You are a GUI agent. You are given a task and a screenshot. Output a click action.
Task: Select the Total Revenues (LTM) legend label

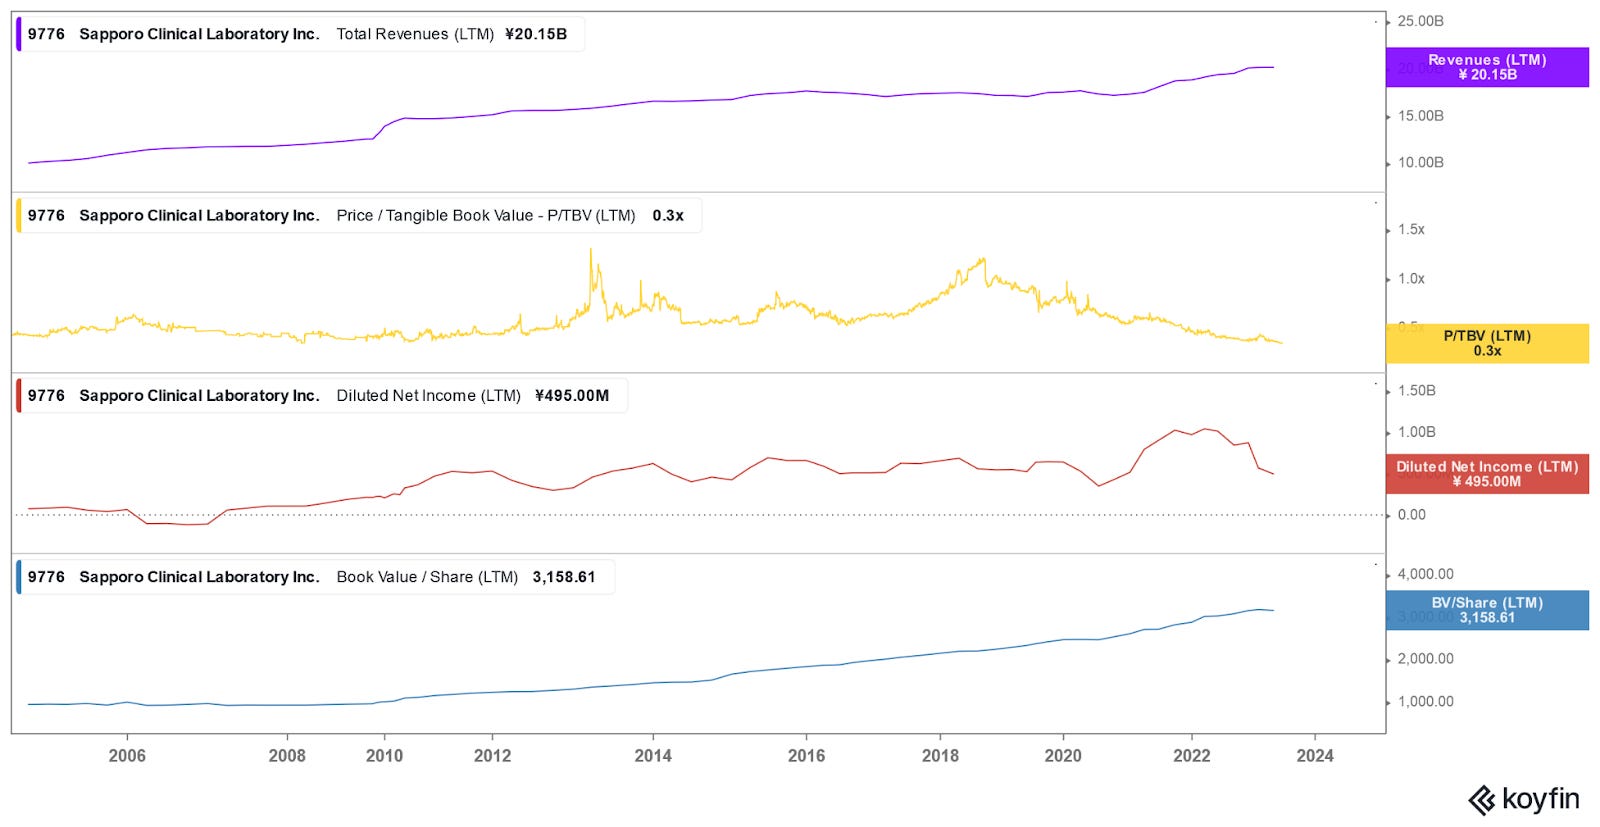[415, 34]
